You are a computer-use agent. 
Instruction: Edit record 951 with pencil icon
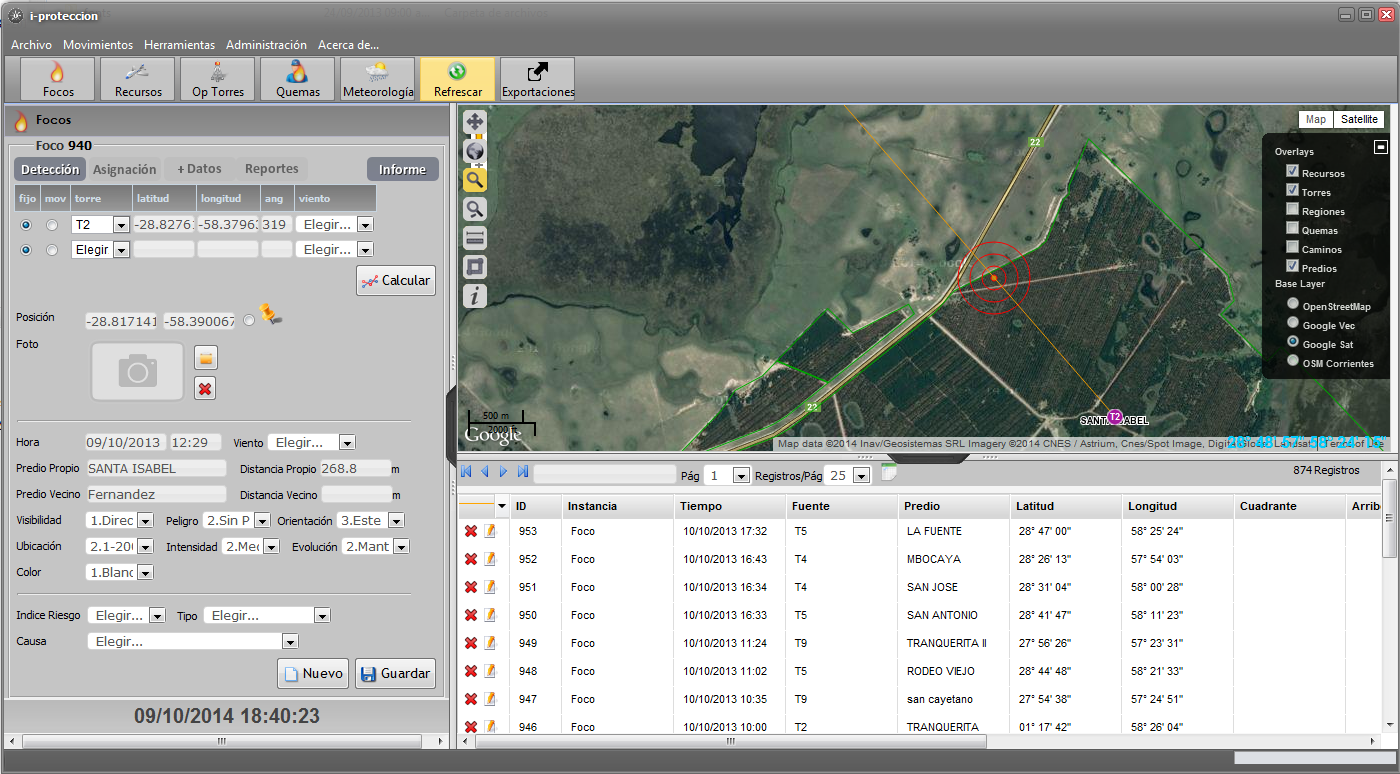pos(490,587)
